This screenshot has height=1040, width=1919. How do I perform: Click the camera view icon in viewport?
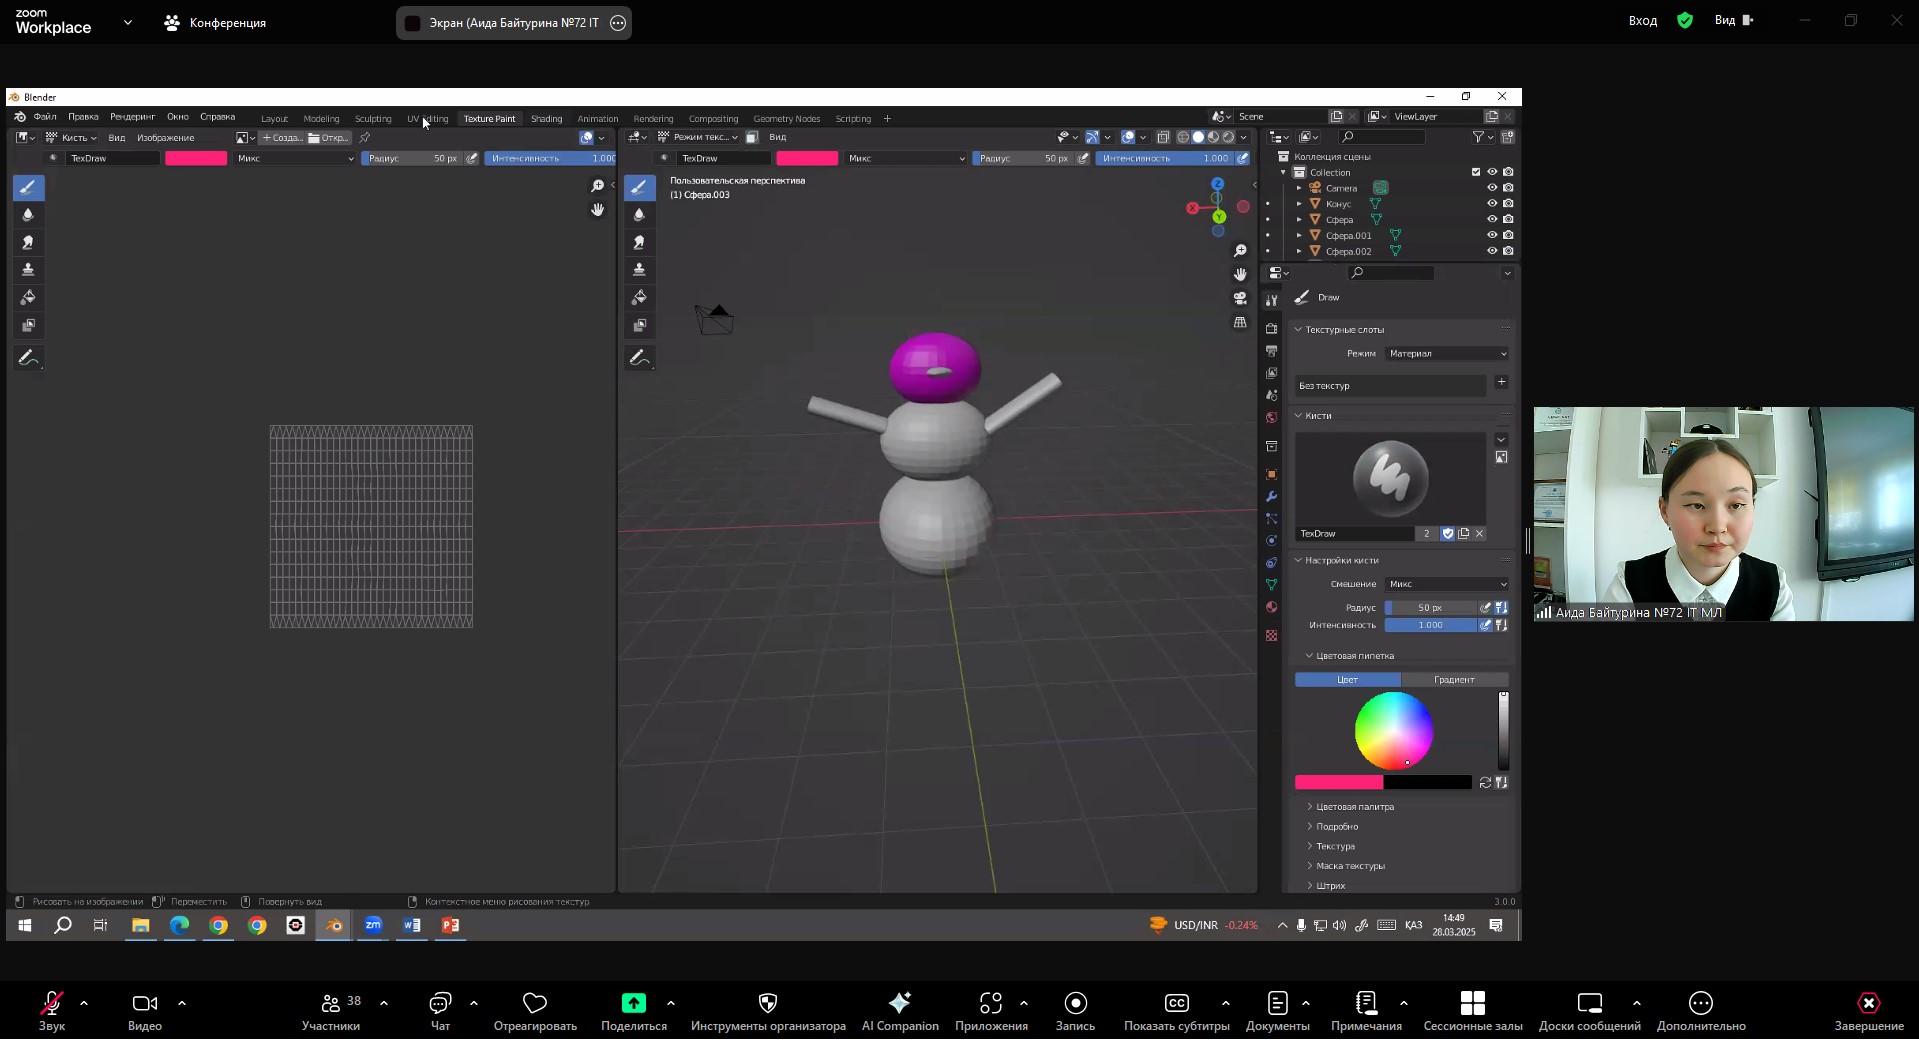pos(1240,298)
